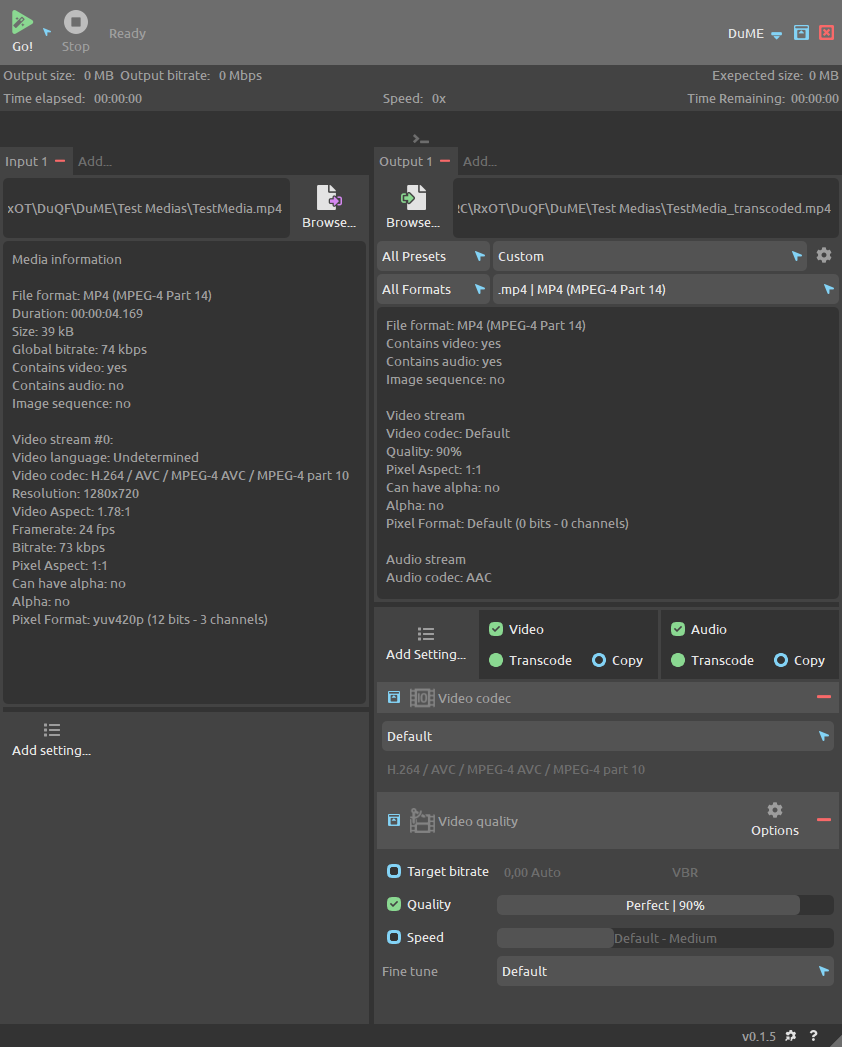This screenshot has width=842, height=1047.
Task: Adjust the Quality Perfect 90% slider
Action: (665, 905)
